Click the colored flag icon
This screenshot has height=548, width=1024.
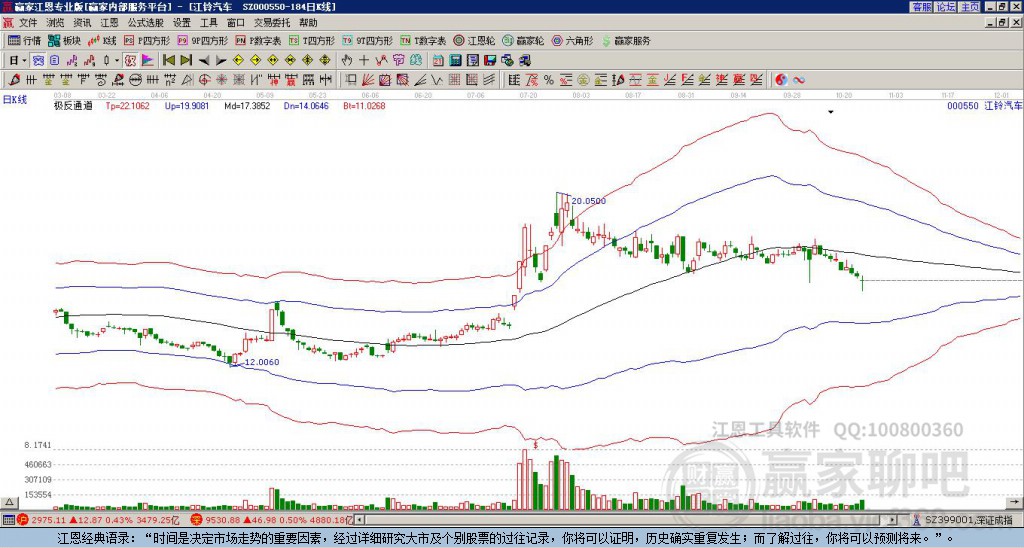coord(148,61)
